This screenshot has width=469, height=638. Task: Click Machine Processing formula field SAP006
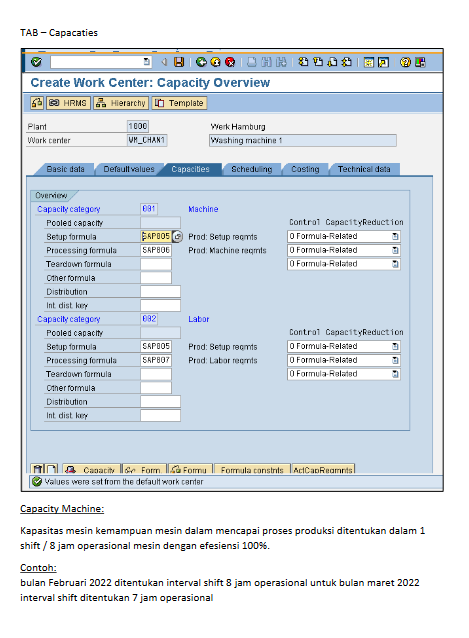point(156,250)
